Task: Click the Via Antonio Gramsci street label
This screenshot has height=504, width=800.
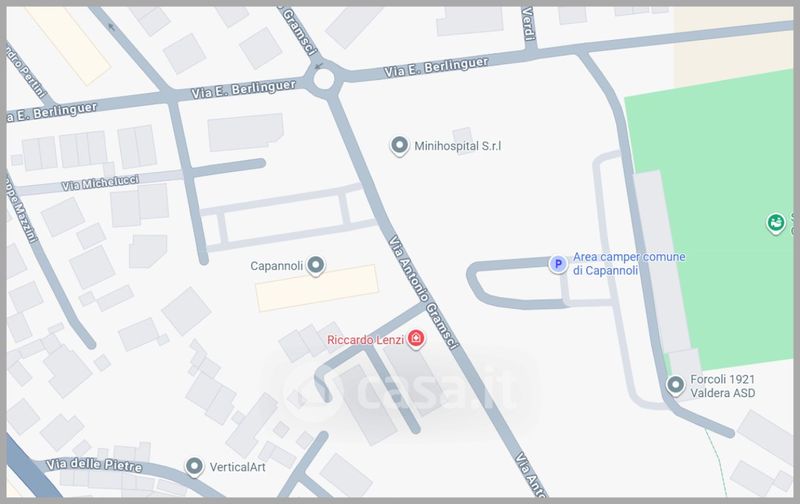Action: [x=423, y=292]
